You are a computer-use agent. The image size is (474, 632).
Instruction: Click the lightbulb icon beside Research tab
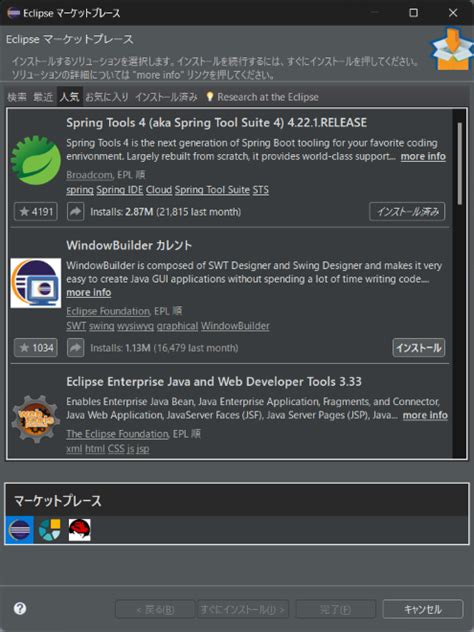(210, 96)
